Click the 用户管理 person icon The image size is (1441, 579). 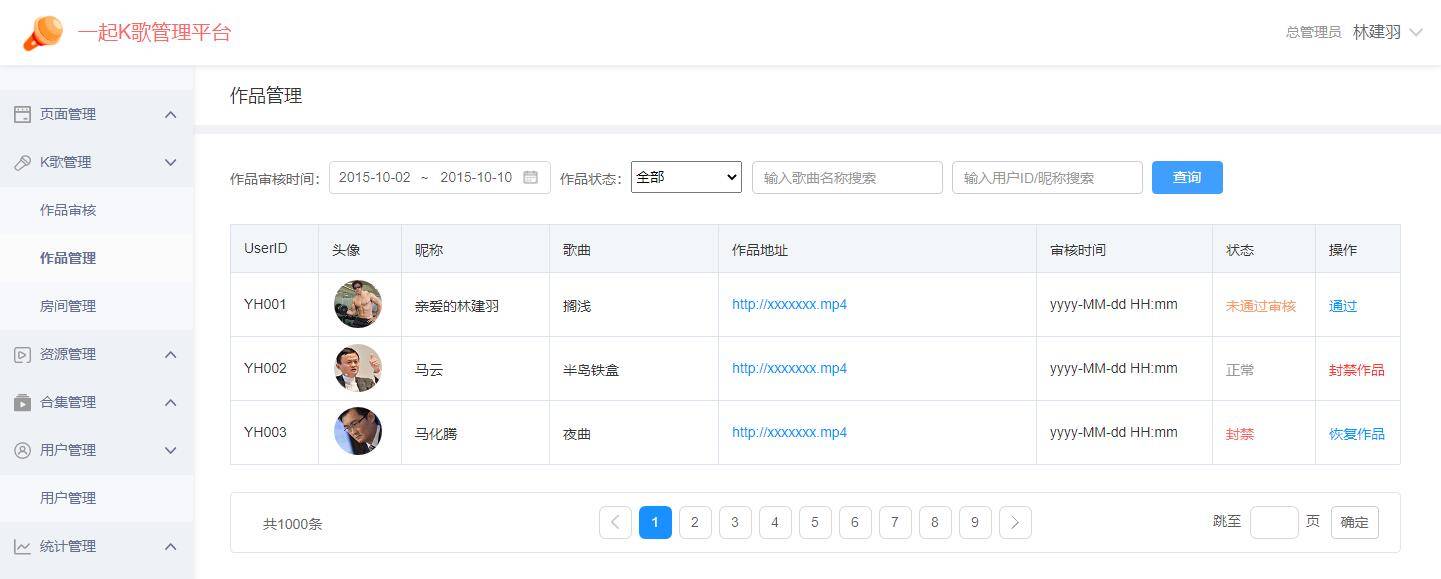[x=22, y=450]
